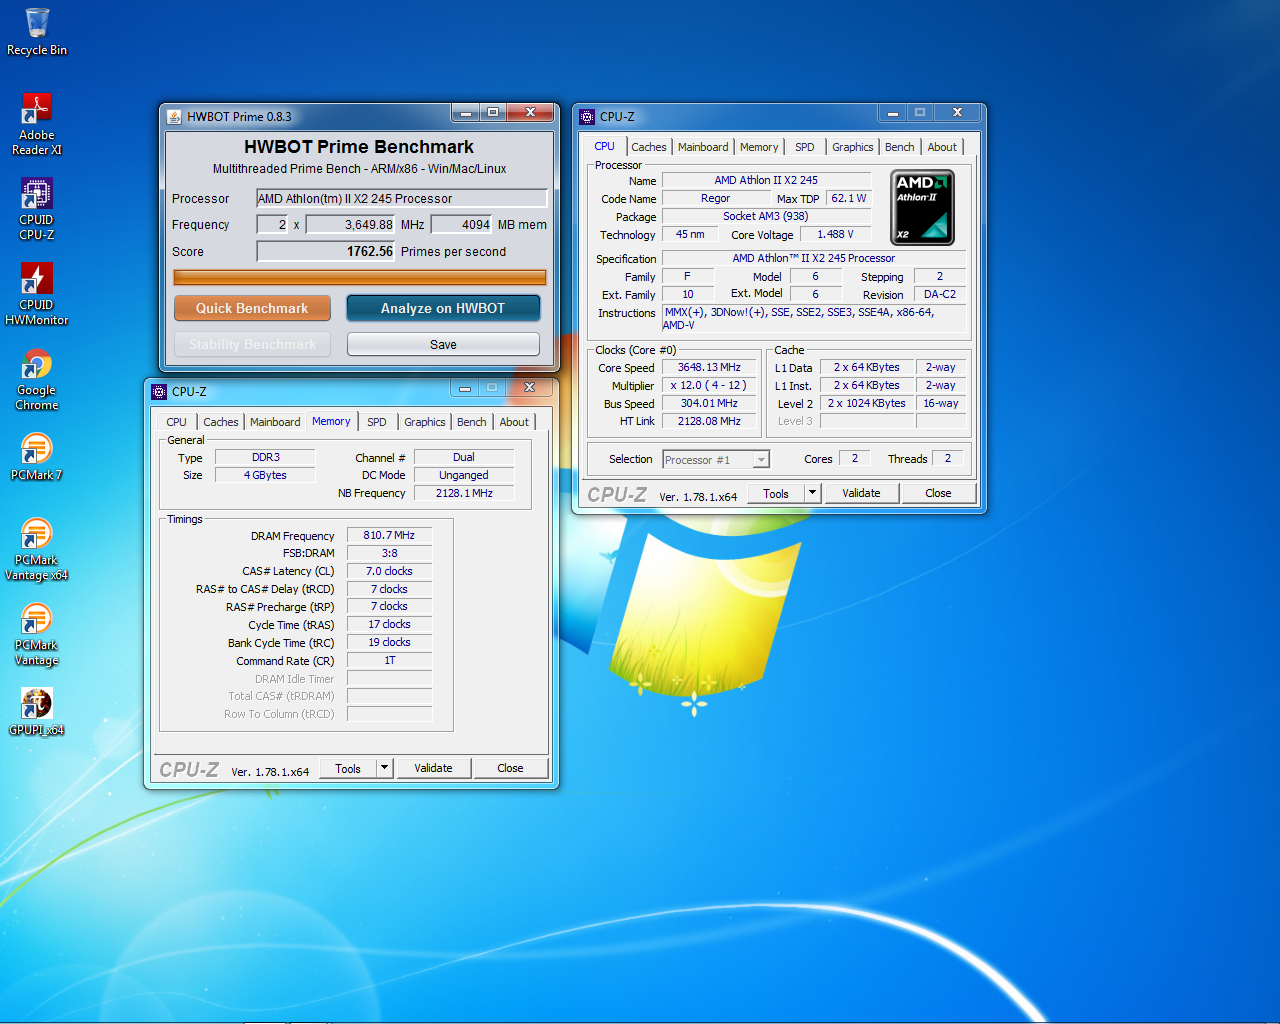Select the CPUID HWMonitor desktop shortcut

(37, 294)
